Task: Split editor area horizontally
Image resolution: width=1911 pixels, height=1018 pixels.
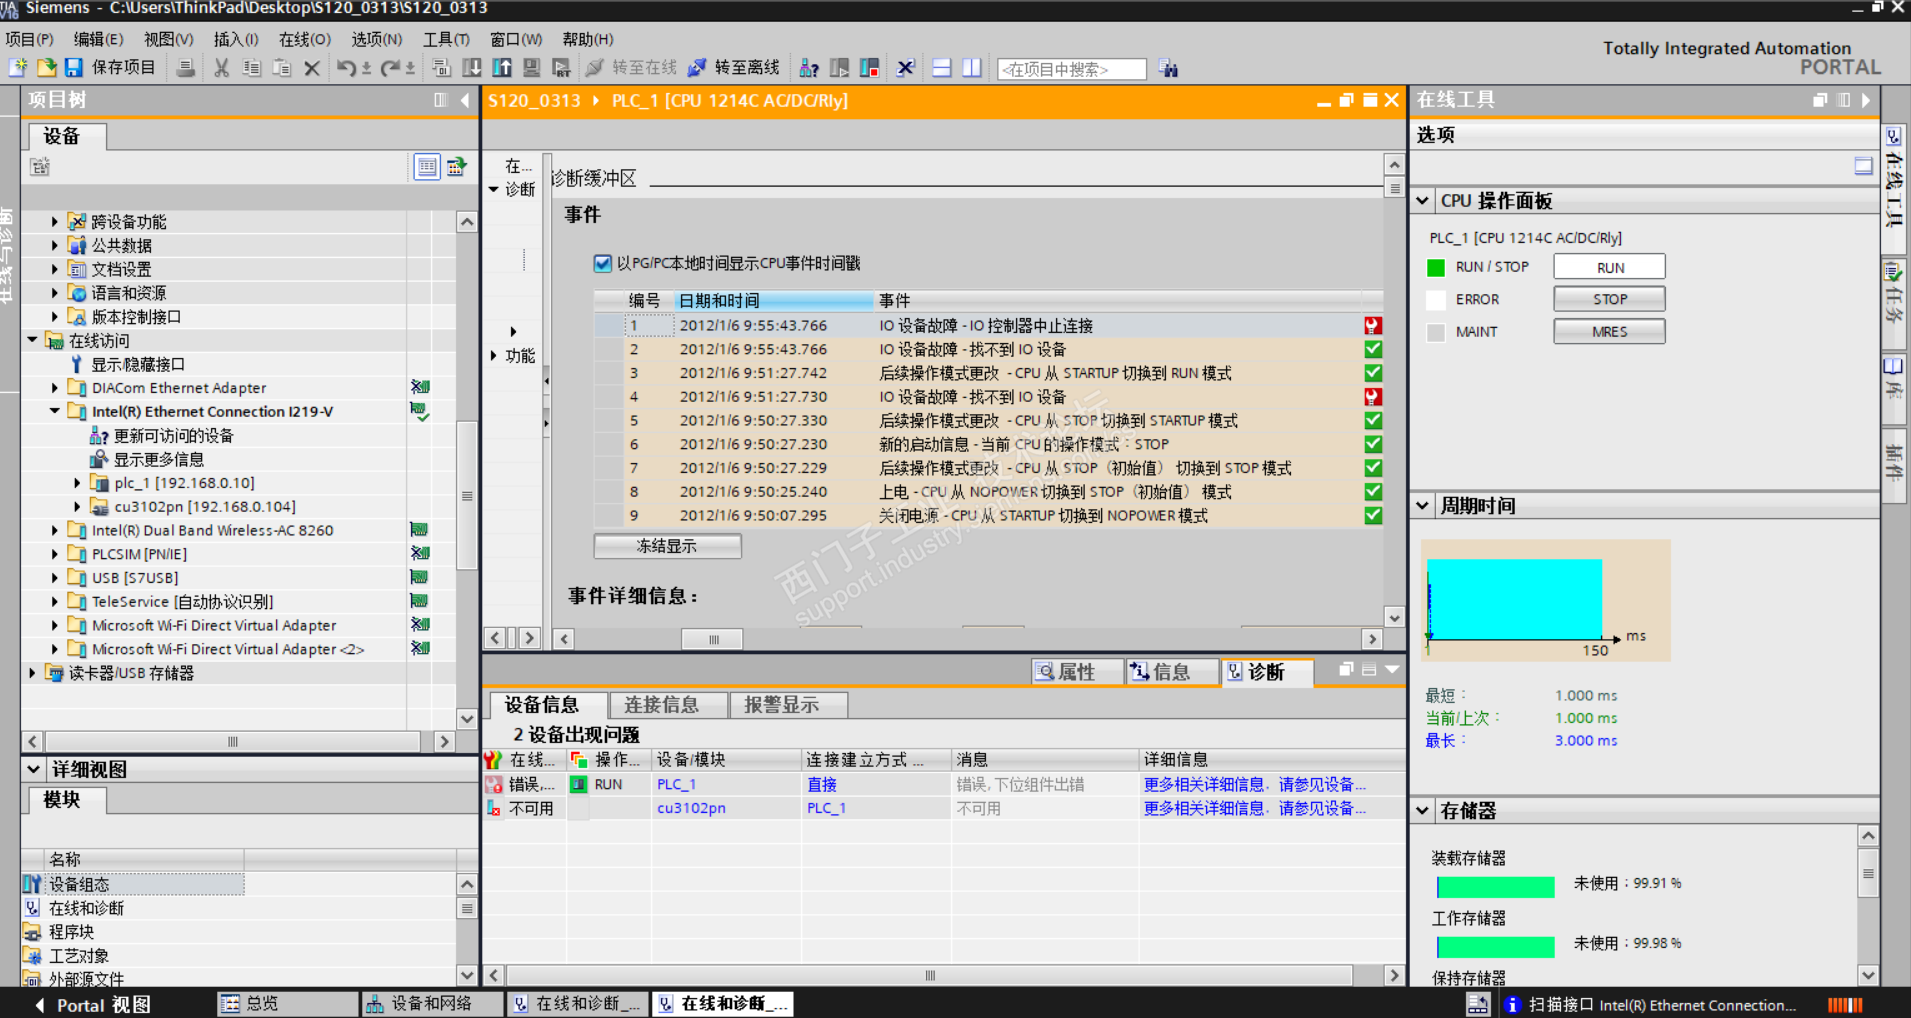Action: [x=941, y=68]
